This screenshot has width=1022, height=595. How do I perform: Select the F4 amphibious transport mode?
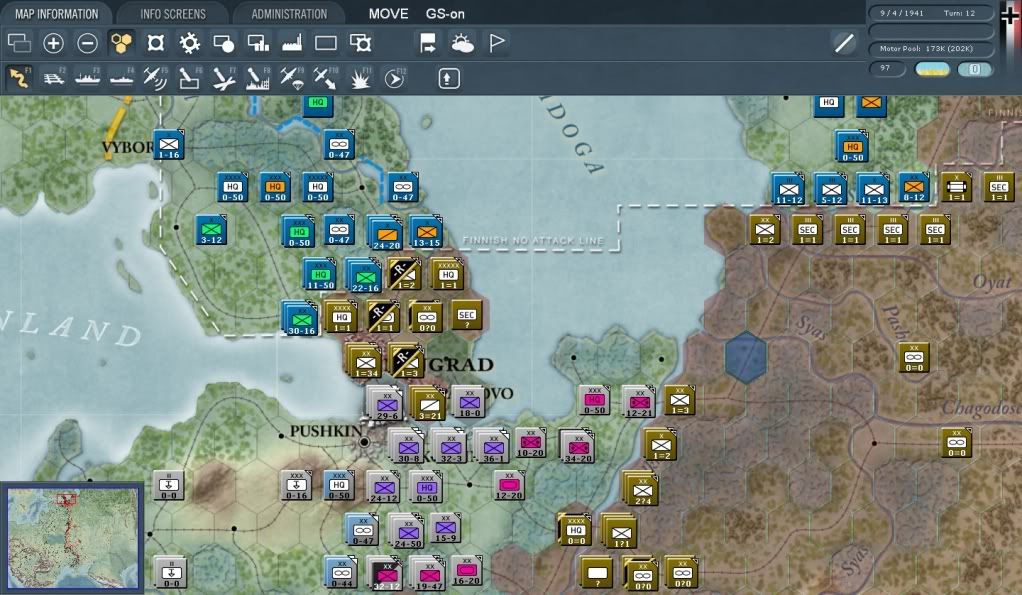coord(121,78)
